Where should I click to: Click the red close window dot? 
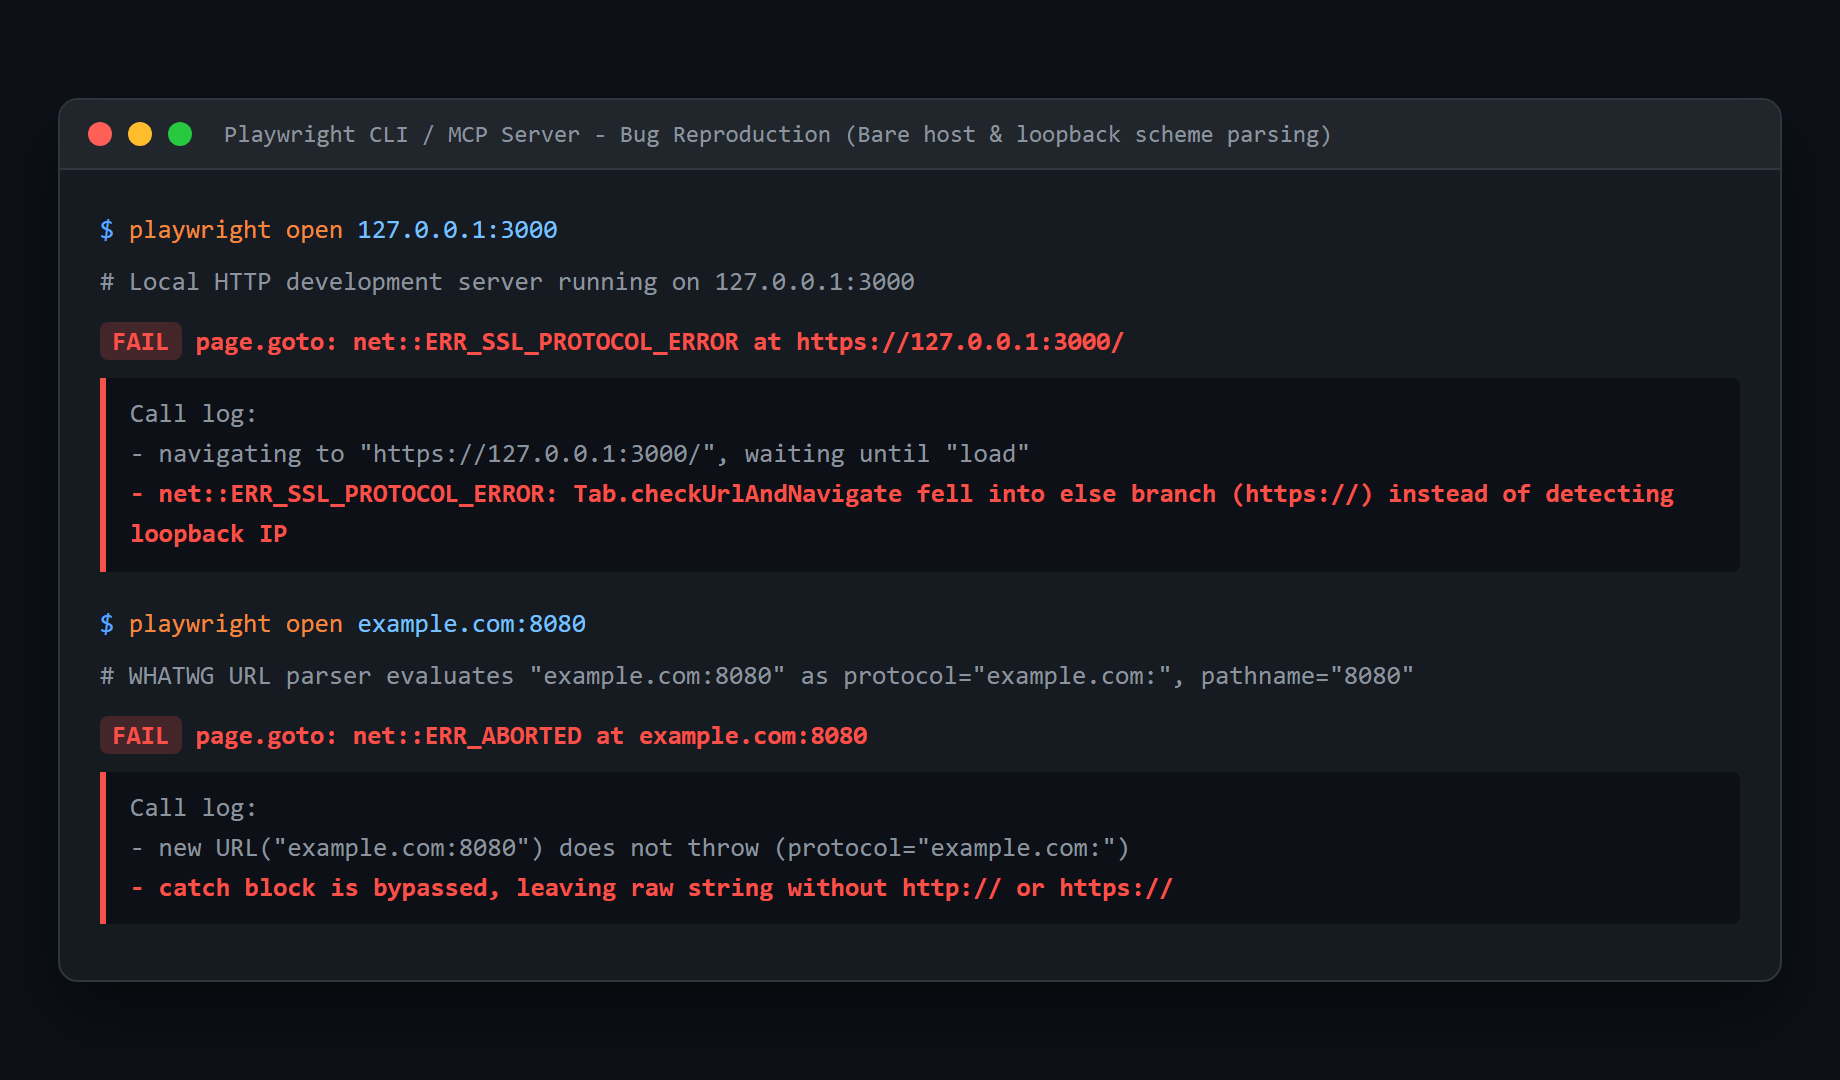[x=100, y=134]
